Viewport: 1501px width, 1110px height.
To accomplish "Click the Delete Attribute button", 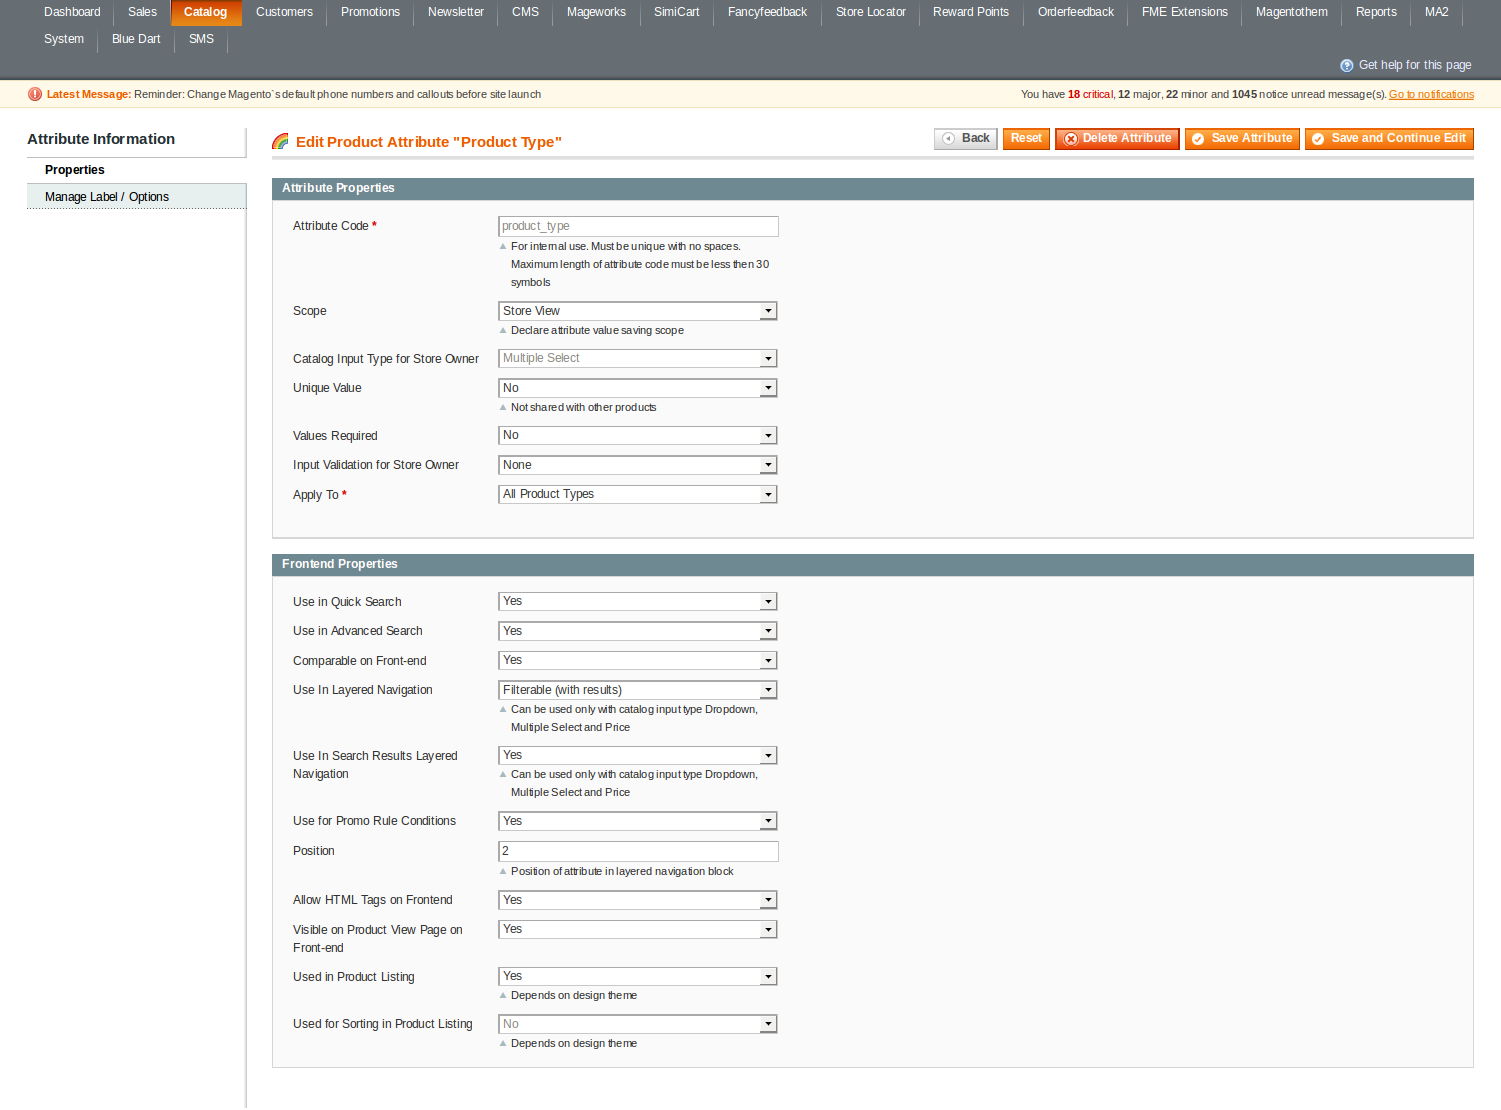I will tap(1116, 139).
